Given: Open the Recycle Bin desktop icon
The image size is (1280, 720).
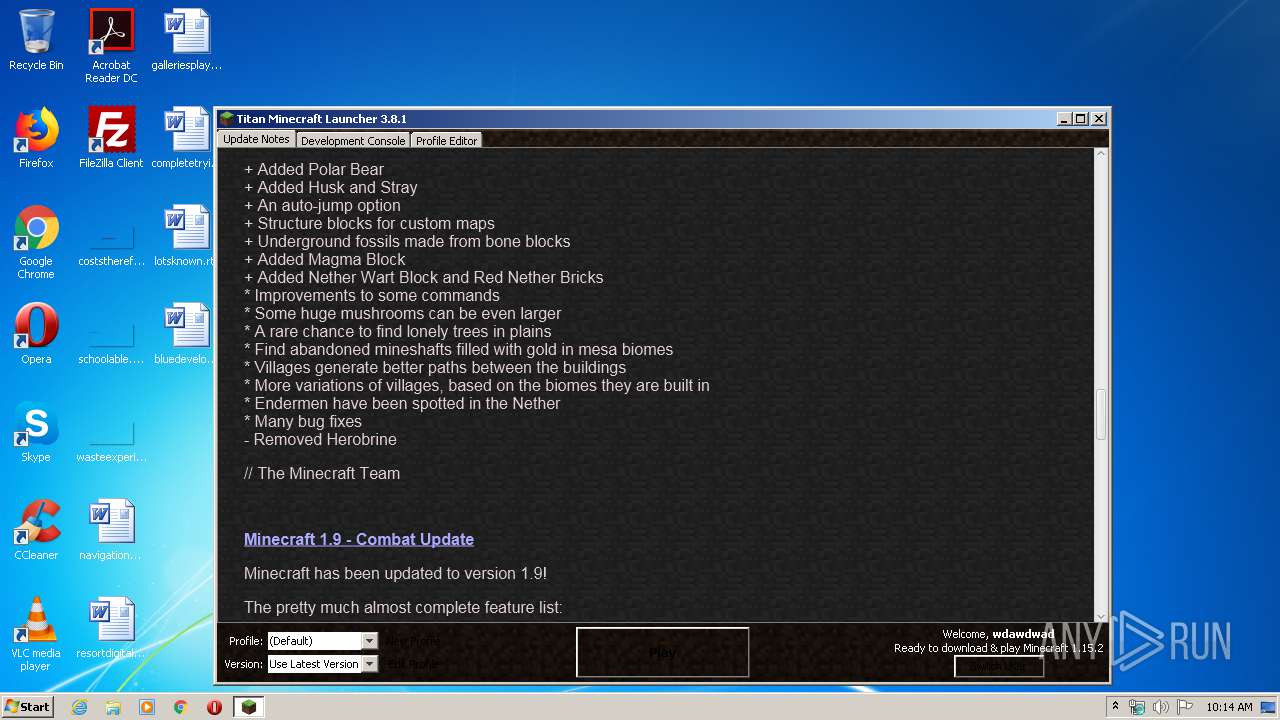Looking at the screenshot, I should [36, 40].
